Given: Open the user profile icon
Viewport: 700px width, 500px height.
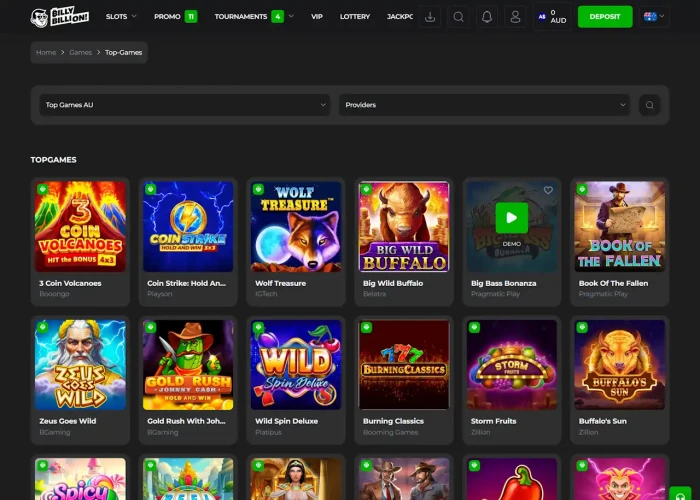Looking at the screenshot, I should point(515,17).
